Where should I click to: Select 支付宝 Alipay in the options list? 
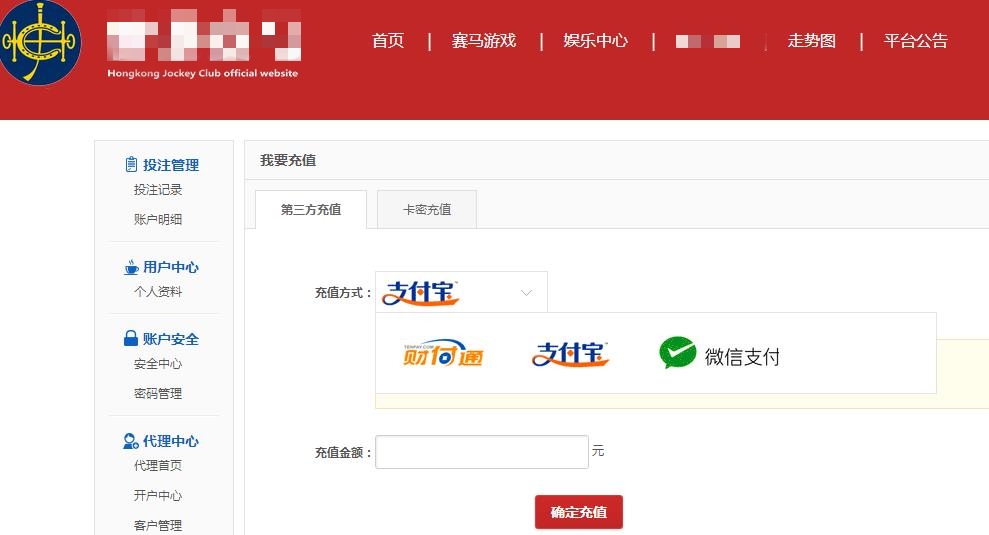point(570,354)
